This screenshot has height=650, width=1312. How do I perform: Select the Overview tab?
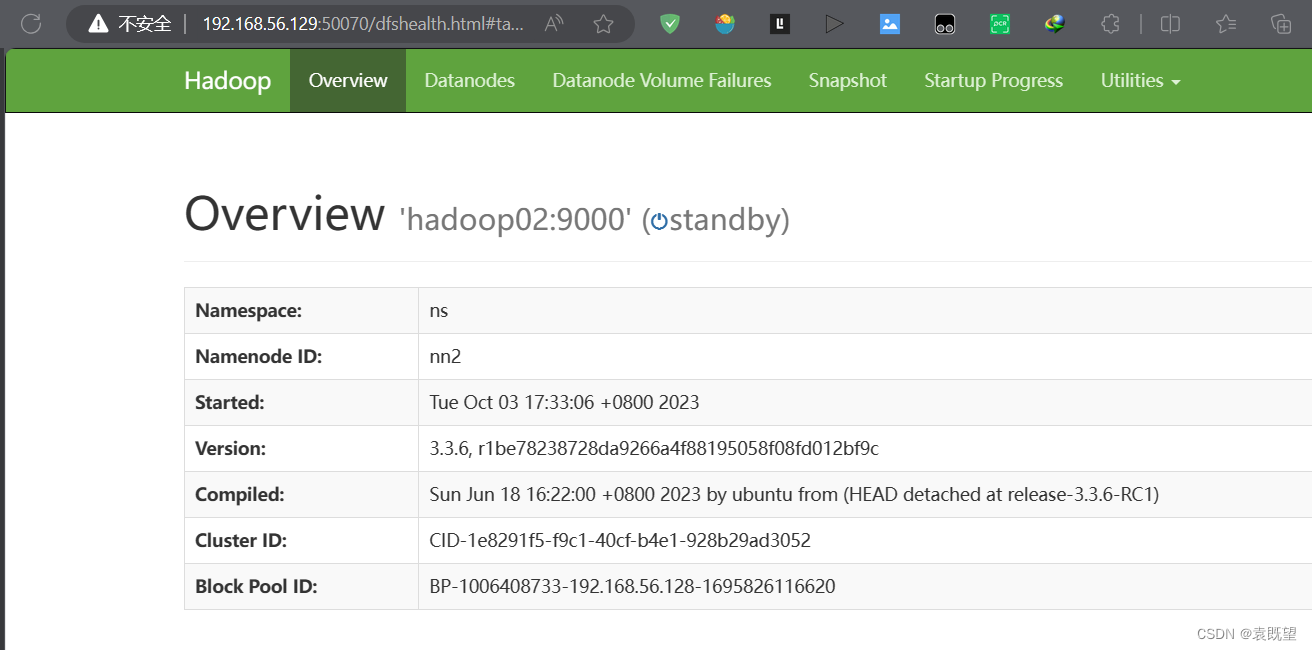[x=348, y=81]
